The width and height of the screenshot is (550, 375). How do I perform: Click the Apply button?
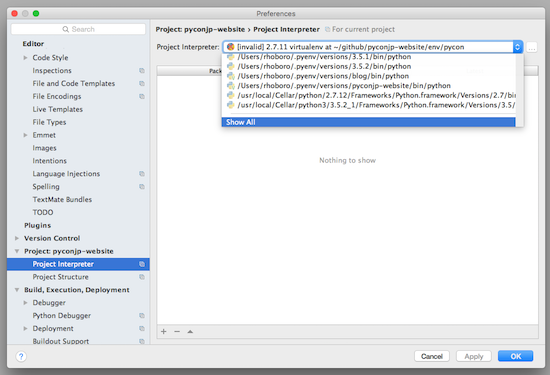click(474, 356)
